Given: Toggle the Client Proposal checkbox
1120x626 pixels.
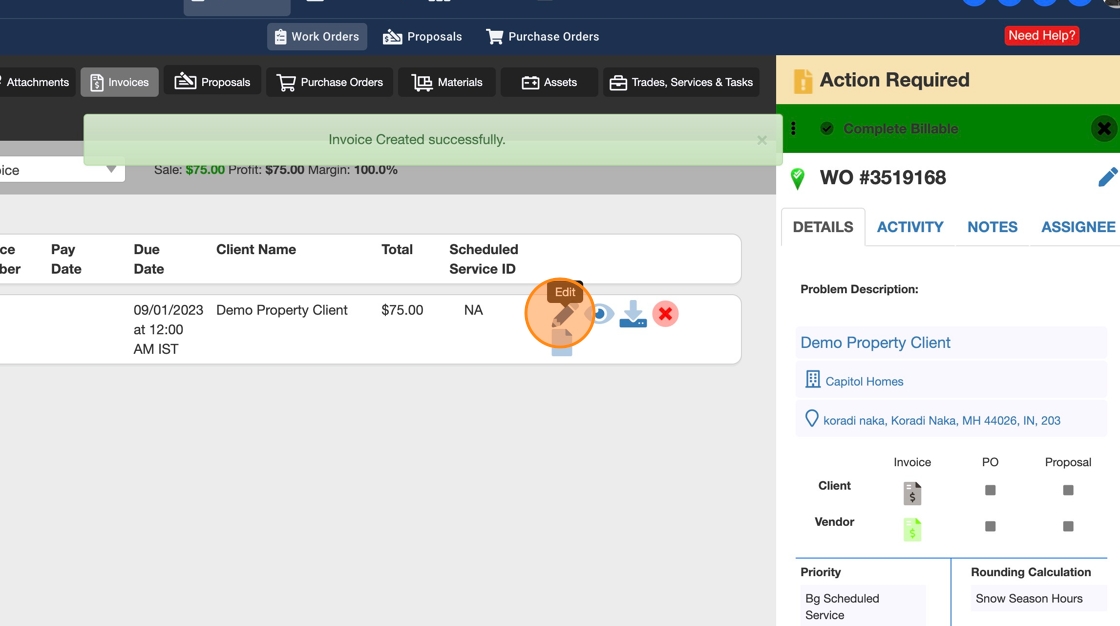Looking at the screenshot, I should 1068,490.
